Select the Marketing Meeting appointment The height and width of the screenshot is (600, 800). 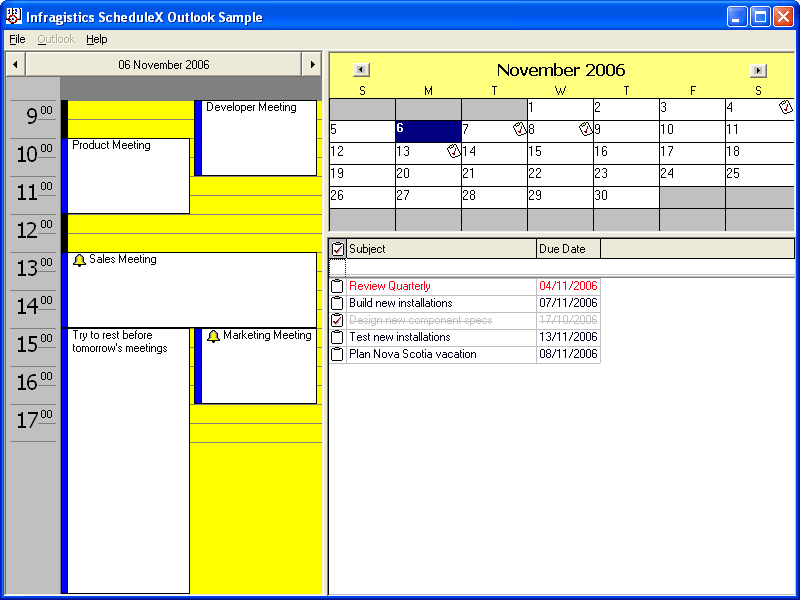pyautogui.click(x=255, y=366)
